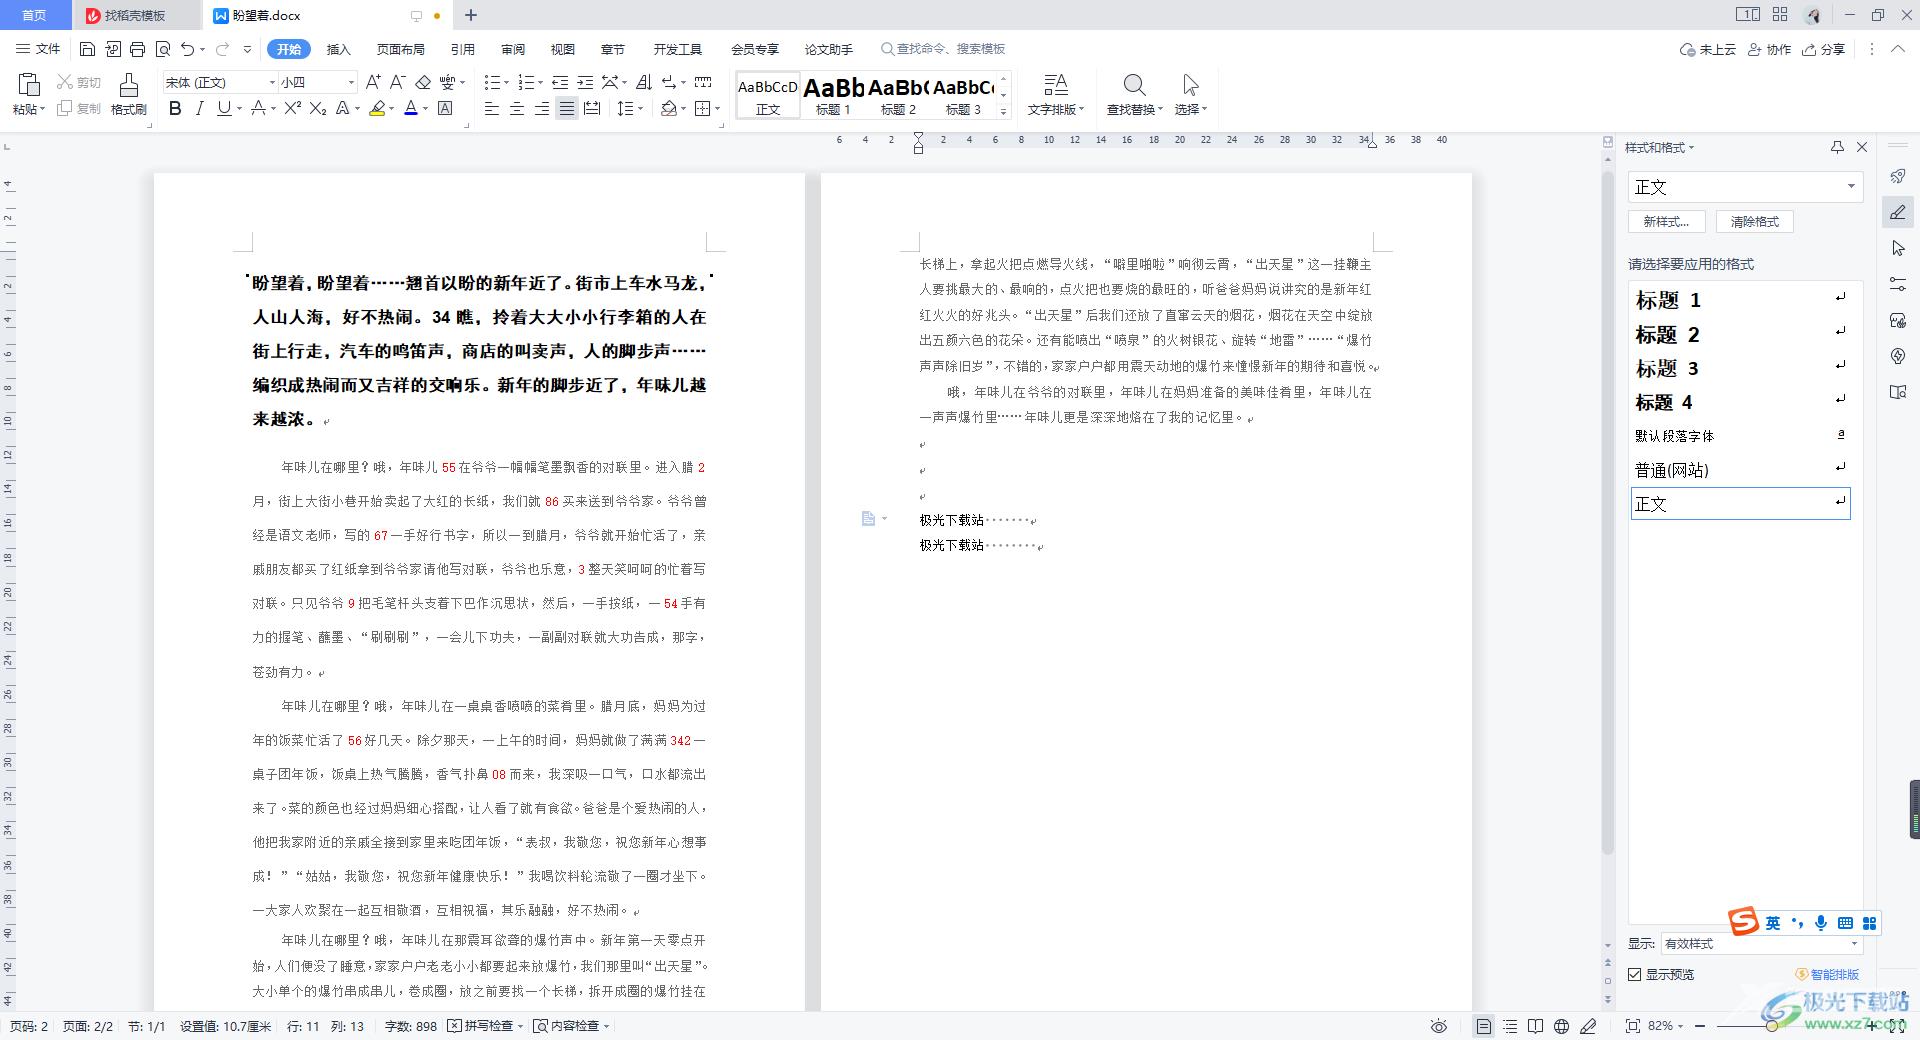Switch to the Insert tab

339,49
